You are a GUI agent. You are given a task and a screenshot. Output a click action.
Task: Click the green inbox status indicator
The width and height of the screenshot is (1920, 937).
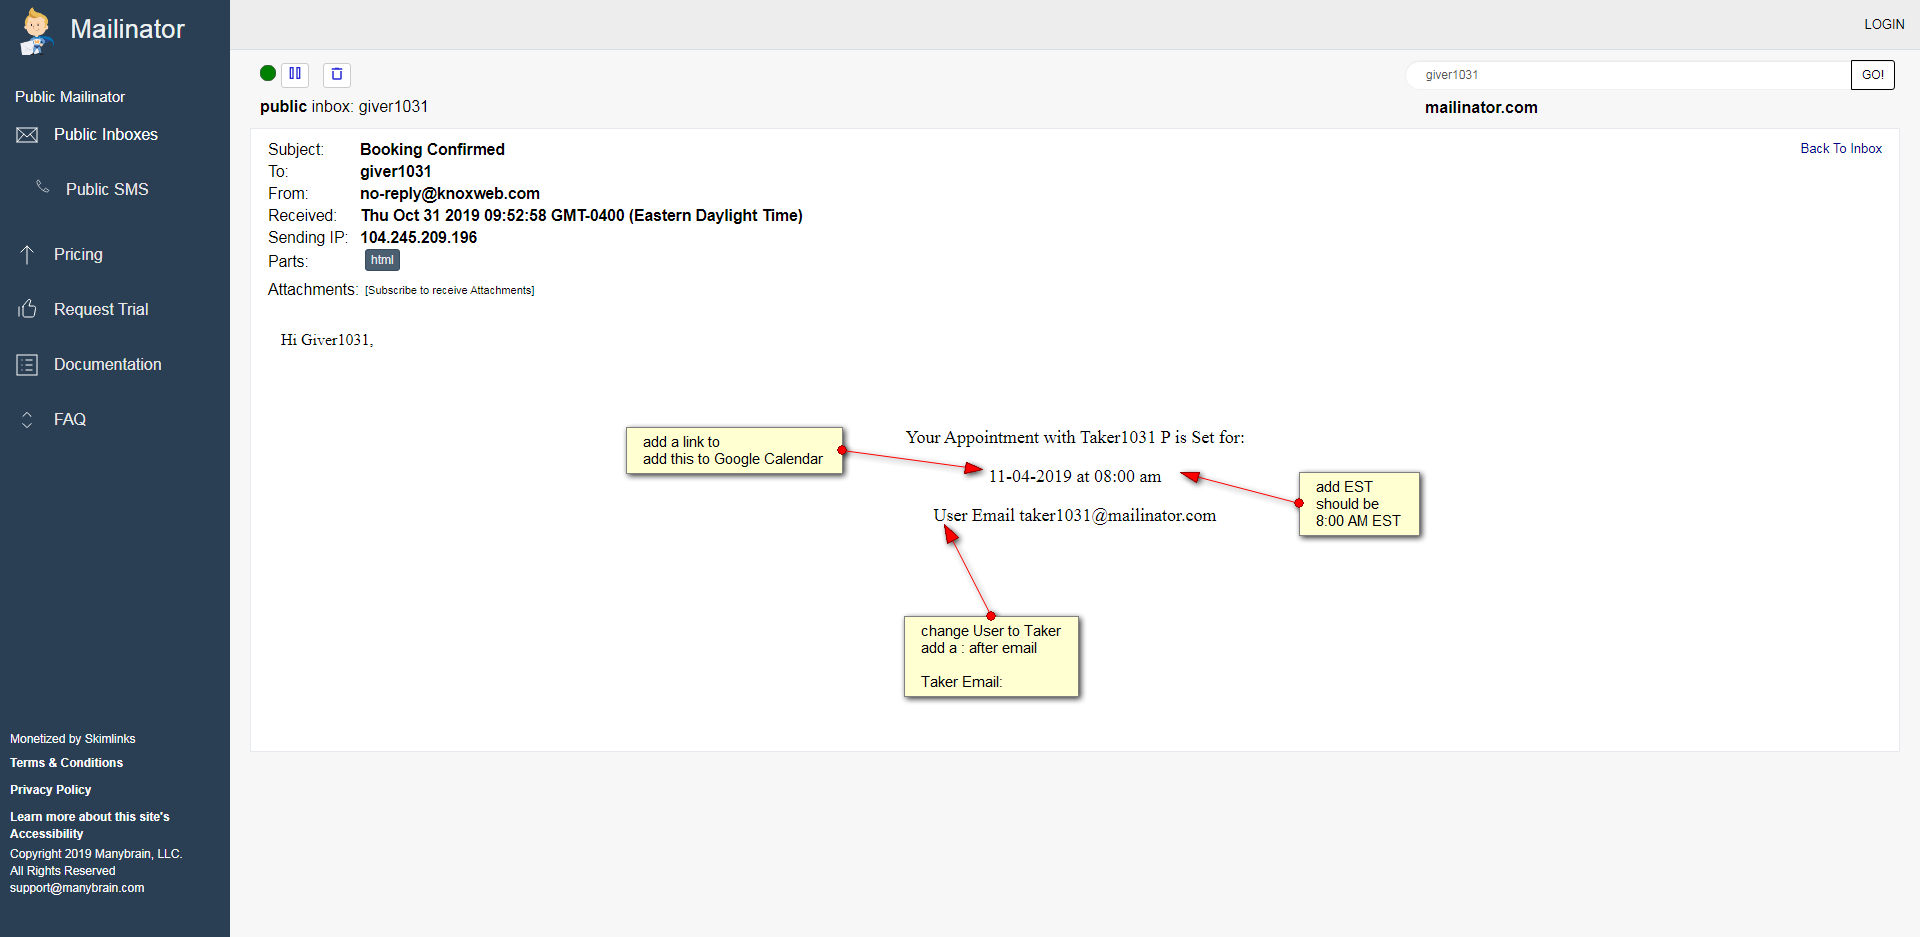[268, 73]
